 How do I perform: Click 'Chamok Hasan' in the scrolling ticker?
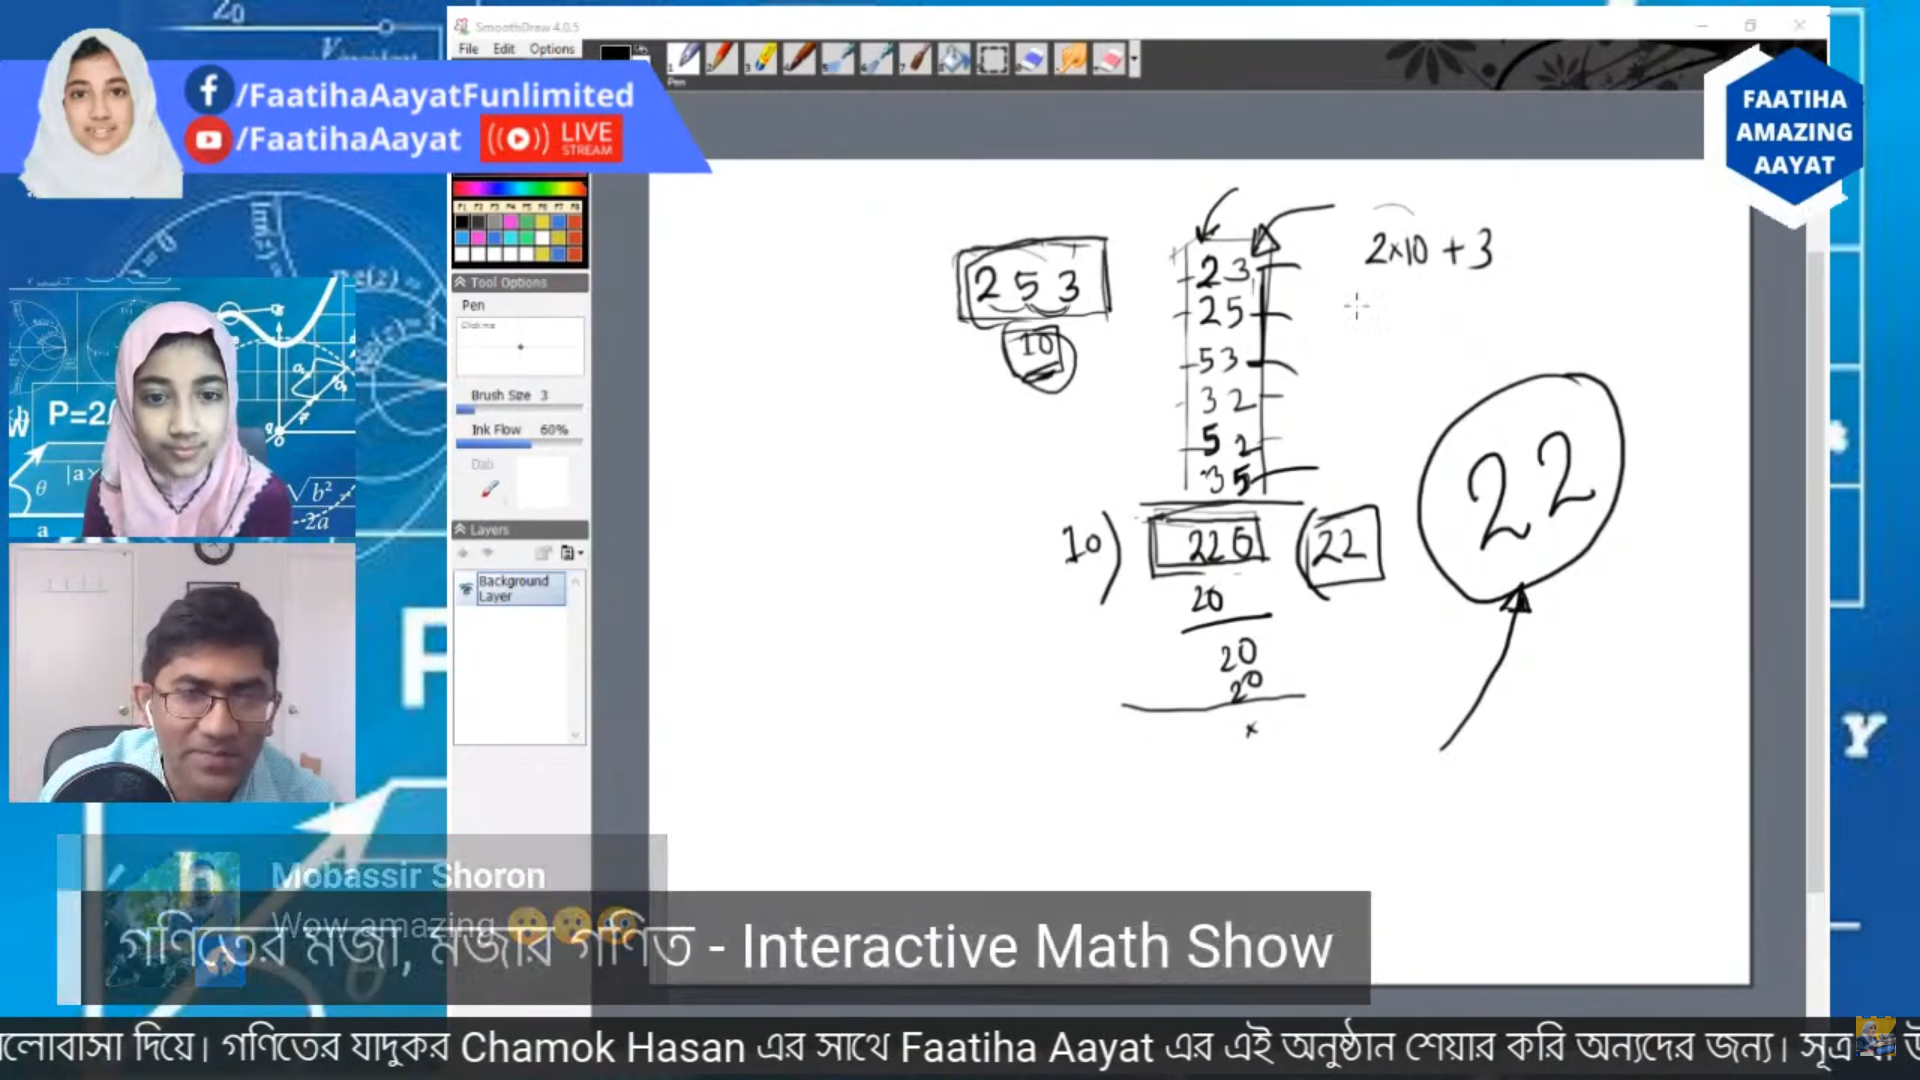(x=602, y=1048)
